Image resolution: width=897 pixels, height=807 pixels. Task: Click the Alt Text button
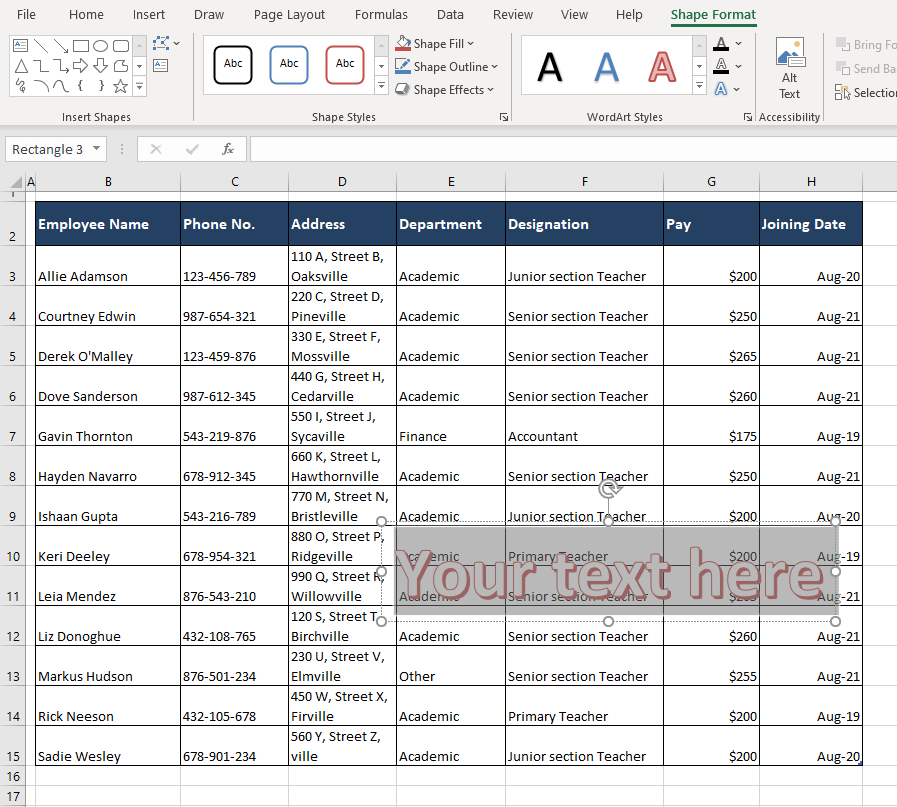(789, 65)
